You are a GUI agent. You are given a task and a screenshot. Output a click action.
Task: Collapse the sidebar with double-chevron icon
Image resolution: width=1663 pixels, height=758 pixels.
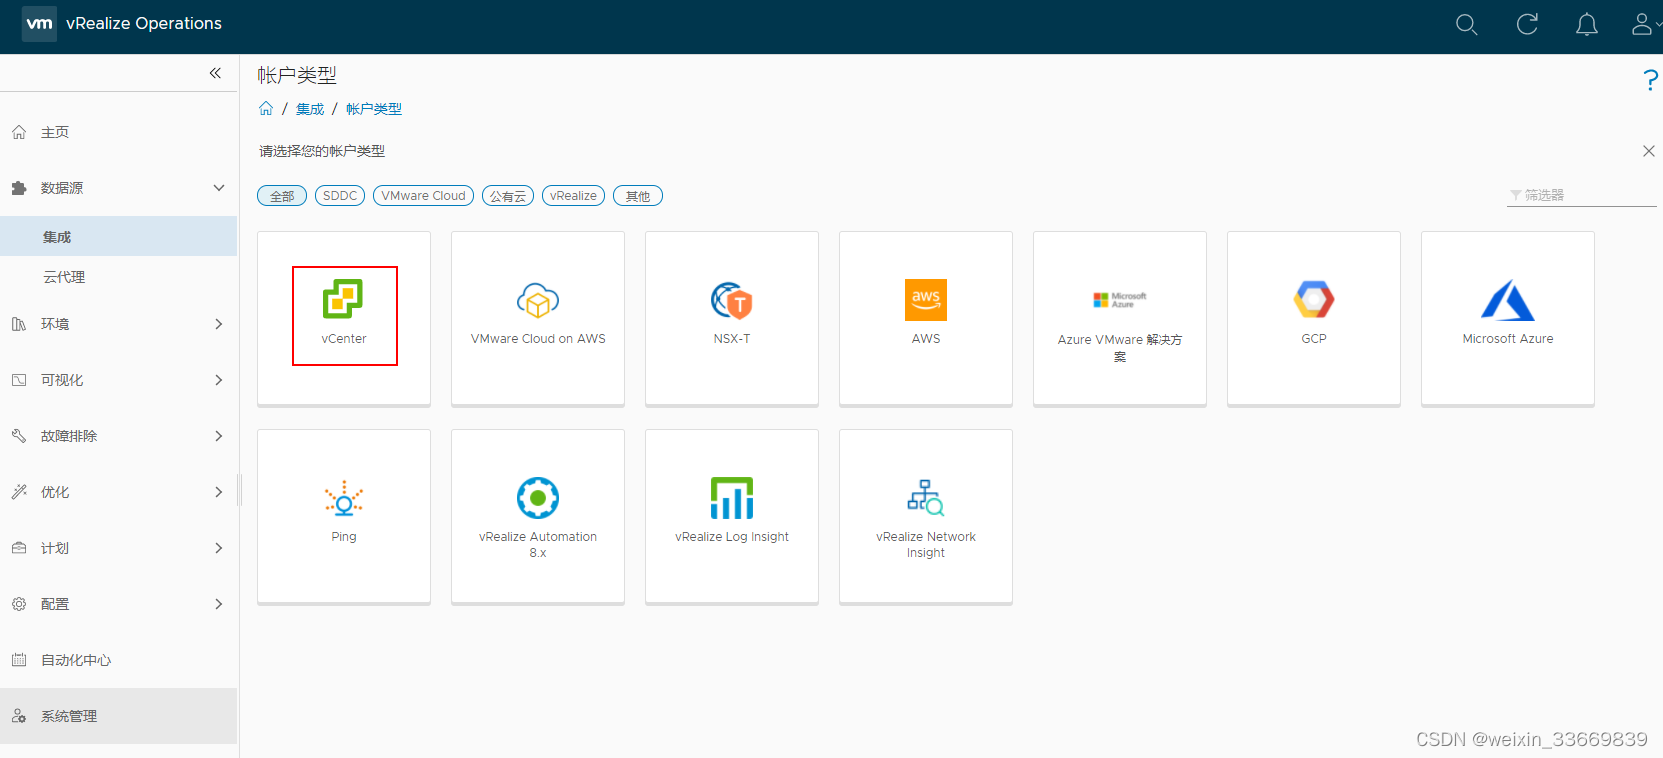(x=215, y=73)
